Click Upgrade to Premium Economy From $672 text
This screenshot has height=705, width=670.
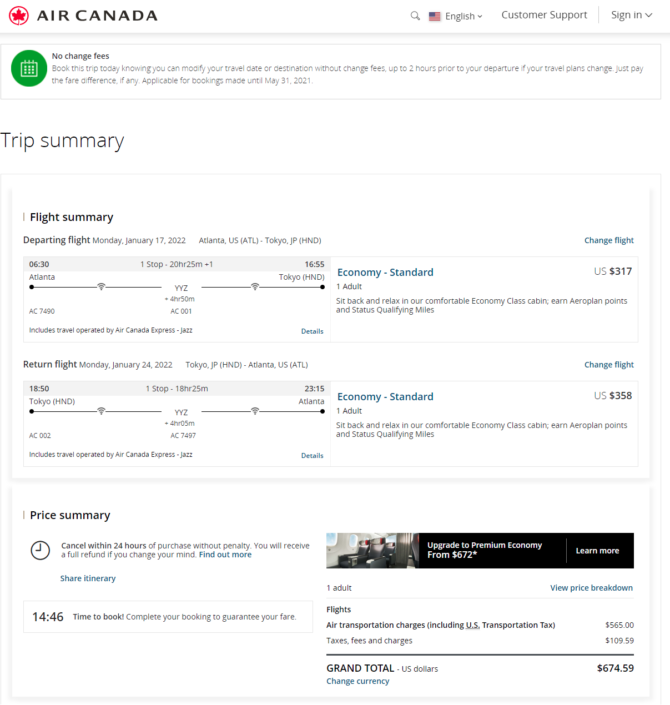click(484, 550)
